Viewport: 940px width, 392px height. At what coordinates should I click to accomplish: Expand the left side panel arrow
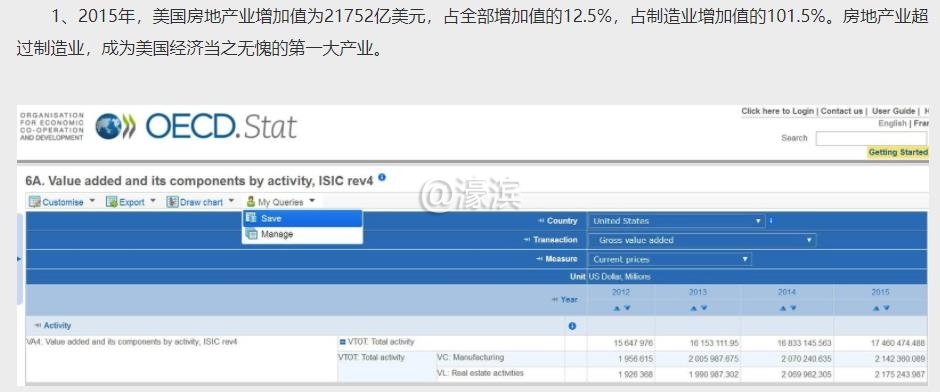click(19, 259)
